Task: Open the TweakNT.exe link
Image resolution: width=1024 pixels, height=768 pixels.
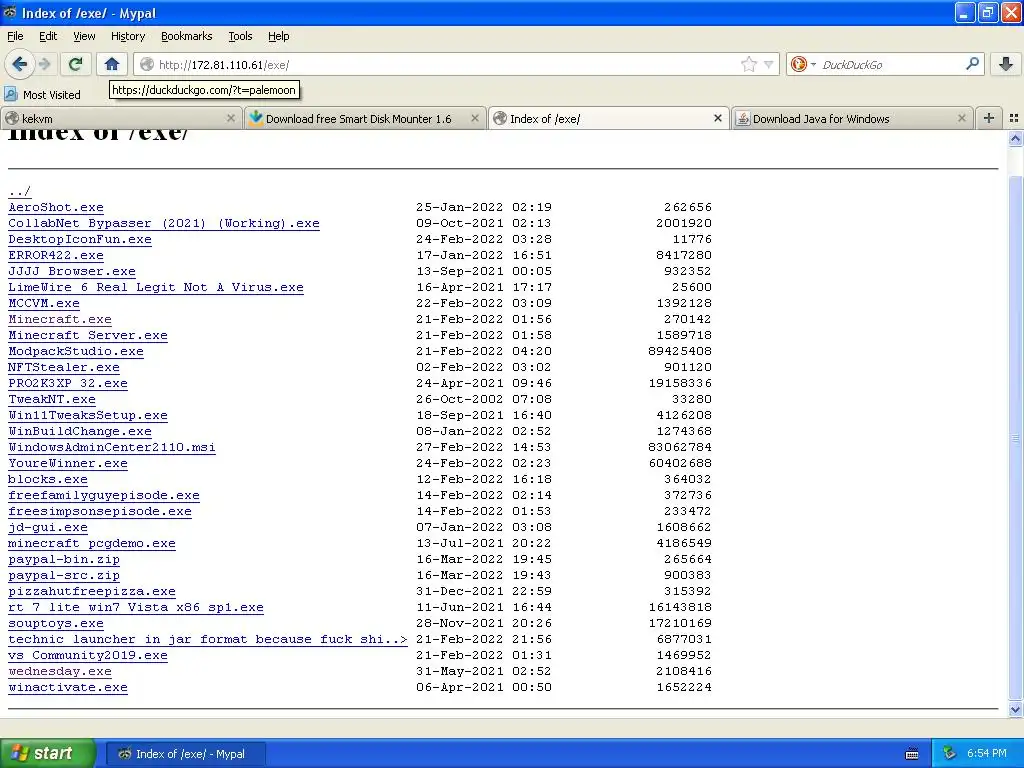Action: [x=52, y=399]
